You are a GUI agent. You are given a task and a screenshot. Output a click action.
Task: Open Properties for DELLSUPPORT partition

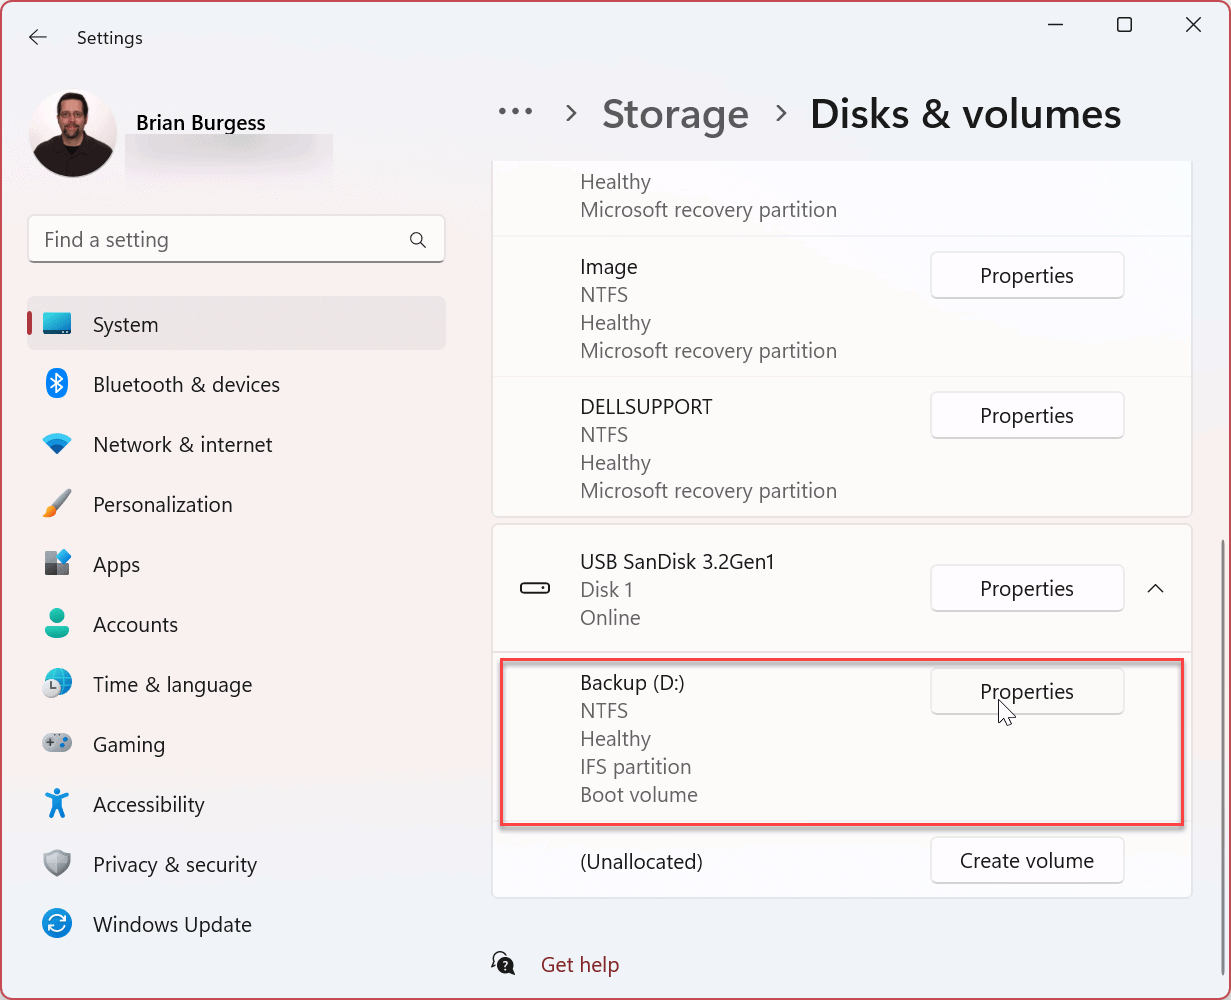[x=1027, y=416]
